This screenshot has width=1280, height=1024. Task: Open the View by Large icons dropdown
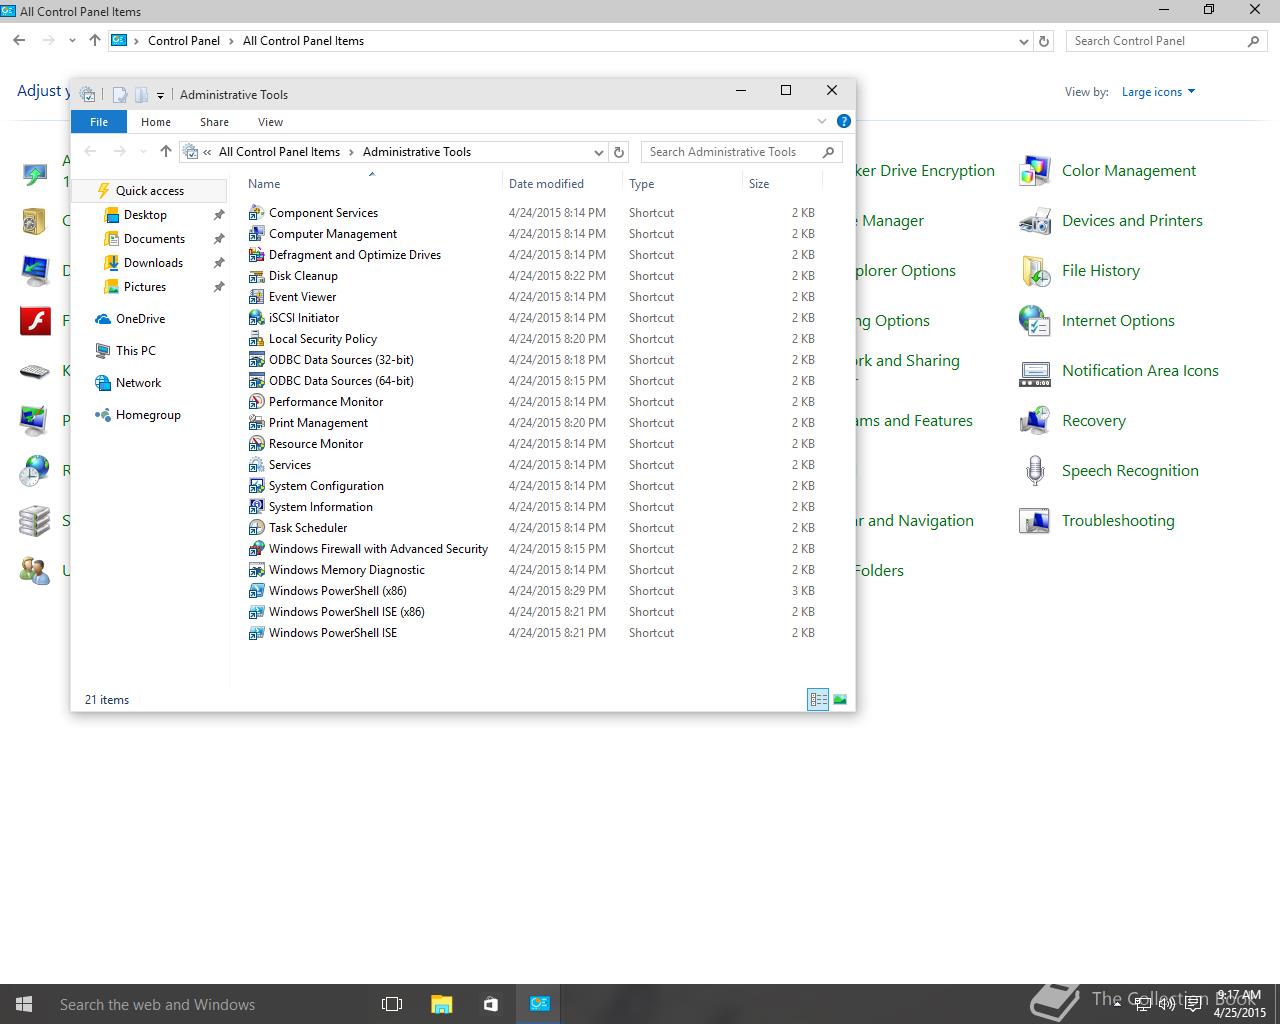click(x=1158, y=92)
